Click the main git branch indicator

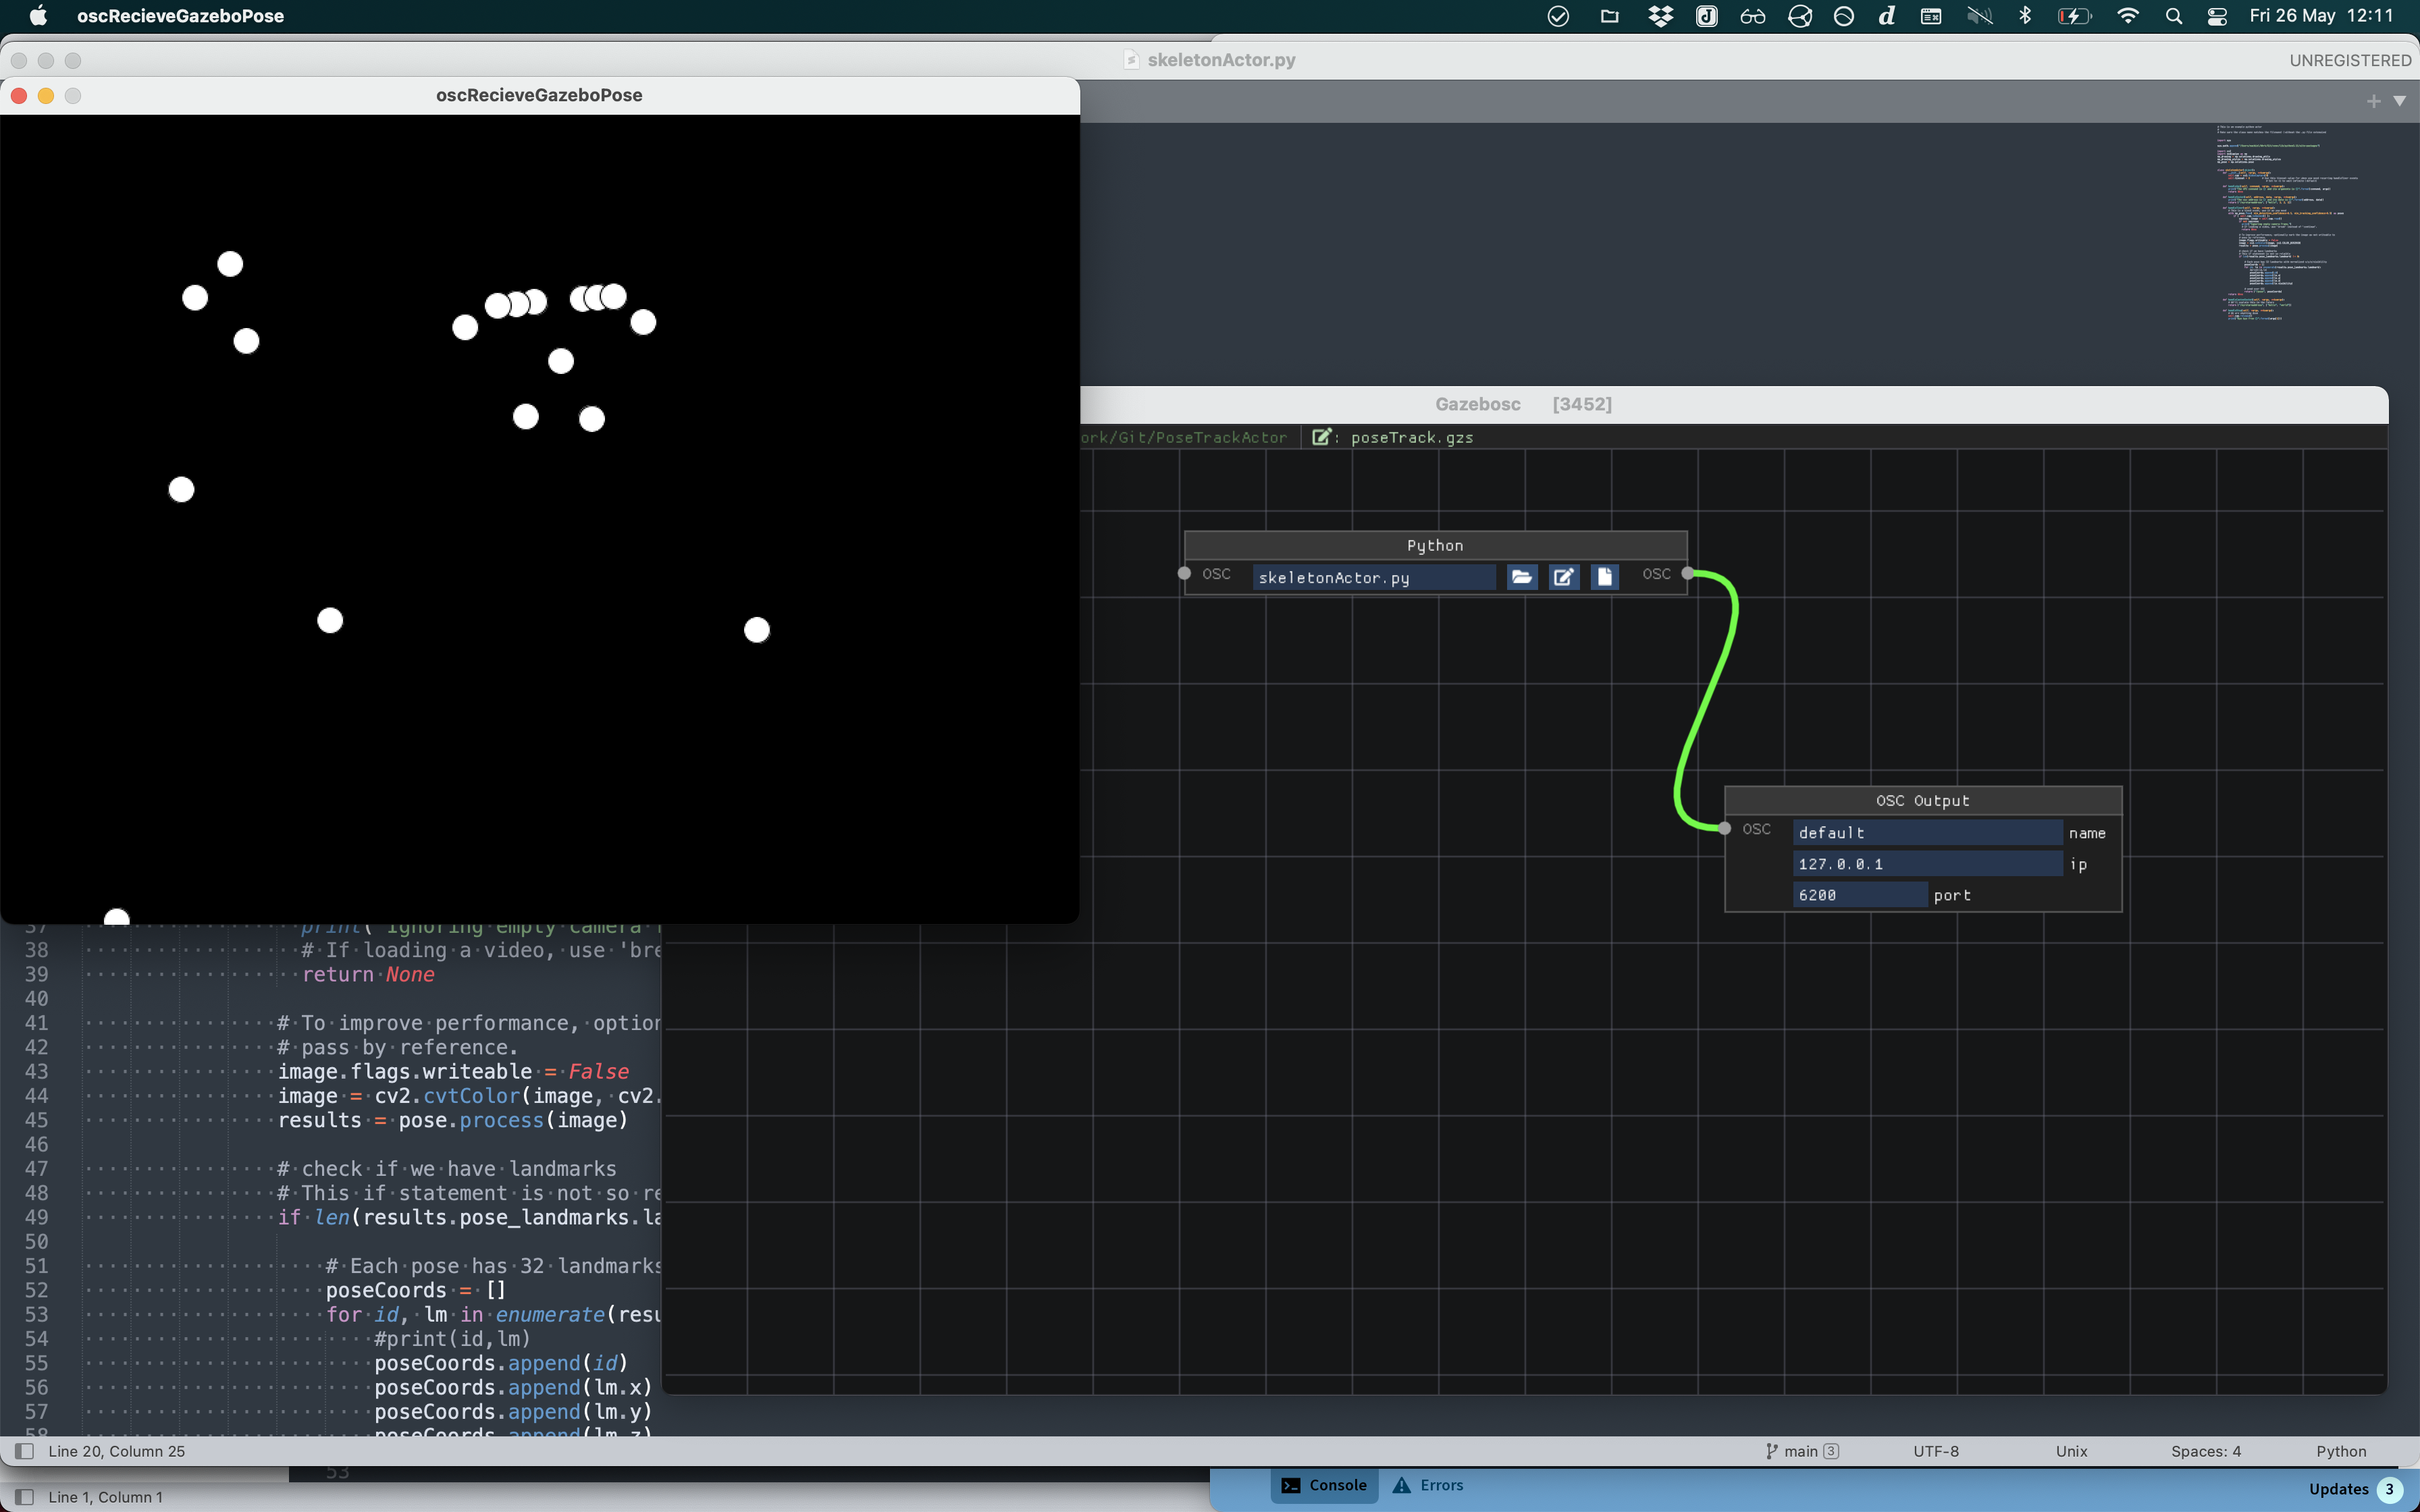(1800, 1451)
